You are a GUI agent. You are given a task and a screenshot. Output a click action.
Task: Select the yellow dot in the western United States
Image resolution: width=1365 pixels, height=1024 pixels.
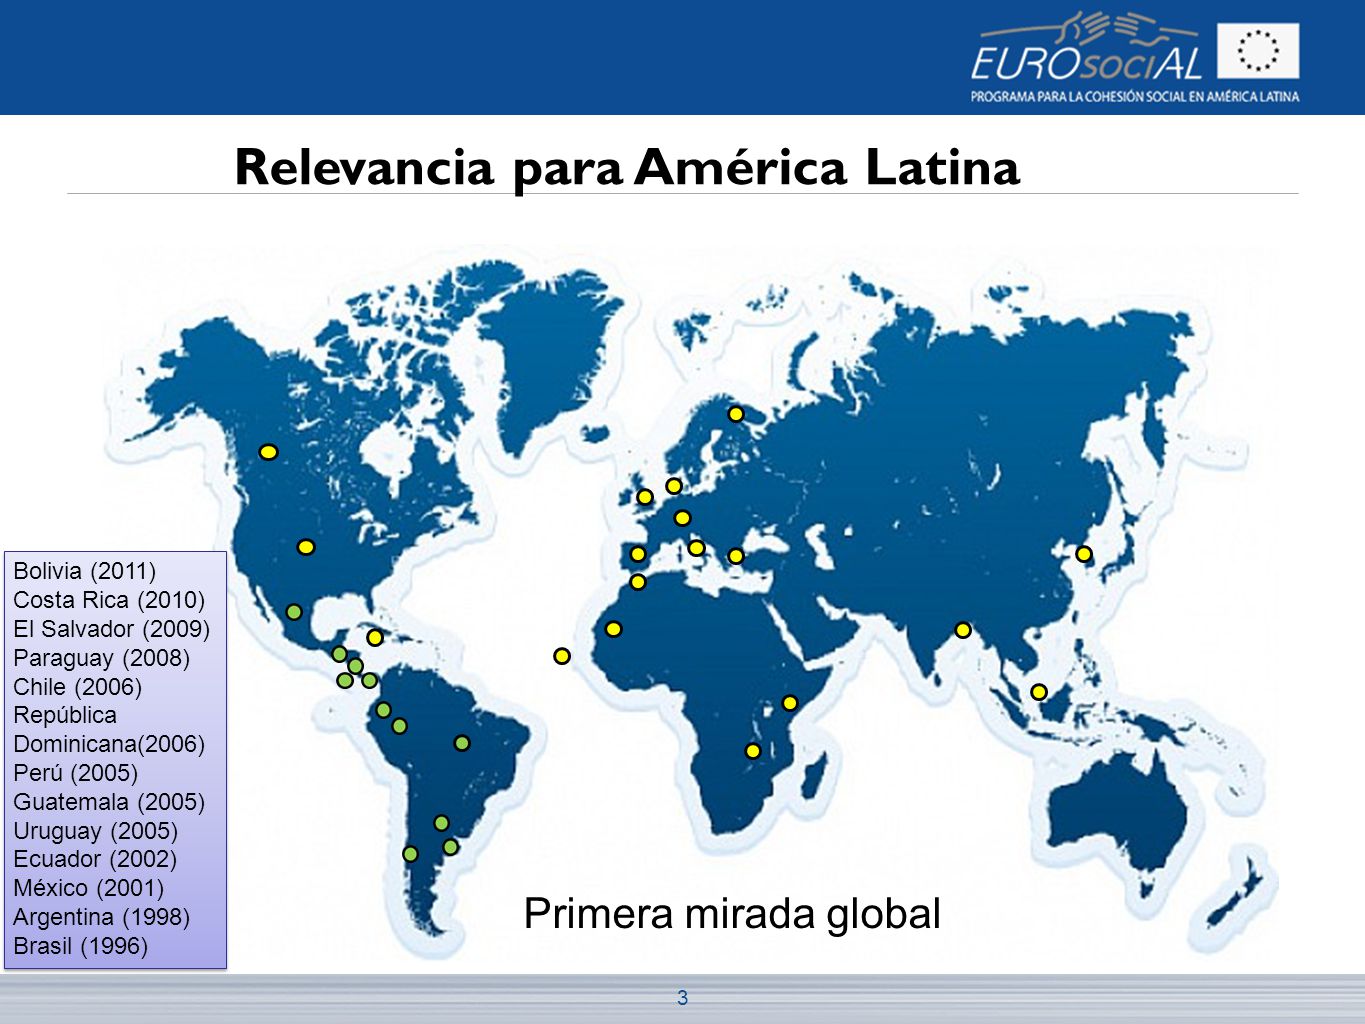click(306, 547)
